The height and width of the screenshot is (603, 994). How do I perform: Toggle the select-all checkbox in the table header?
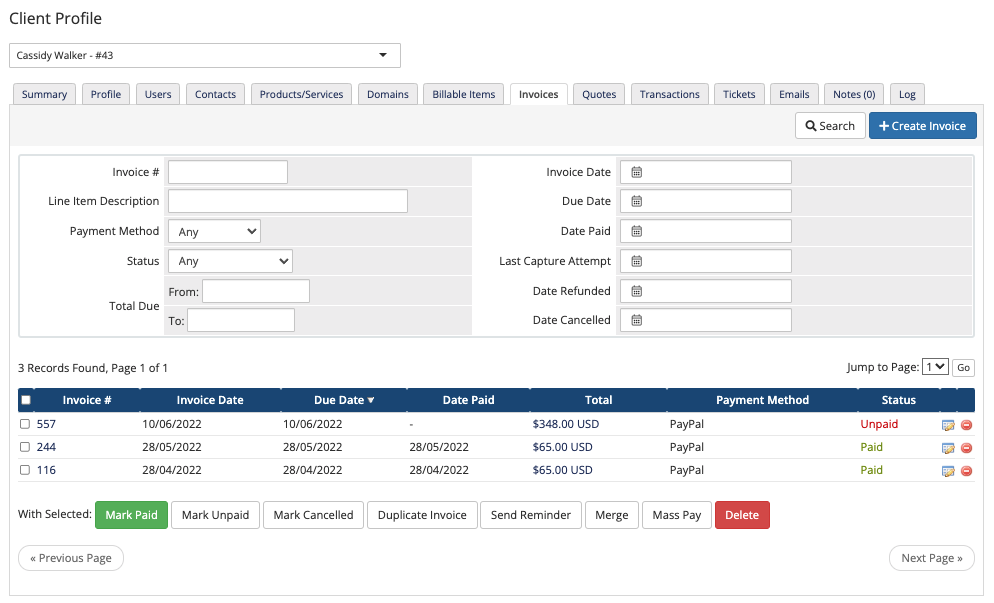point(25,399)
